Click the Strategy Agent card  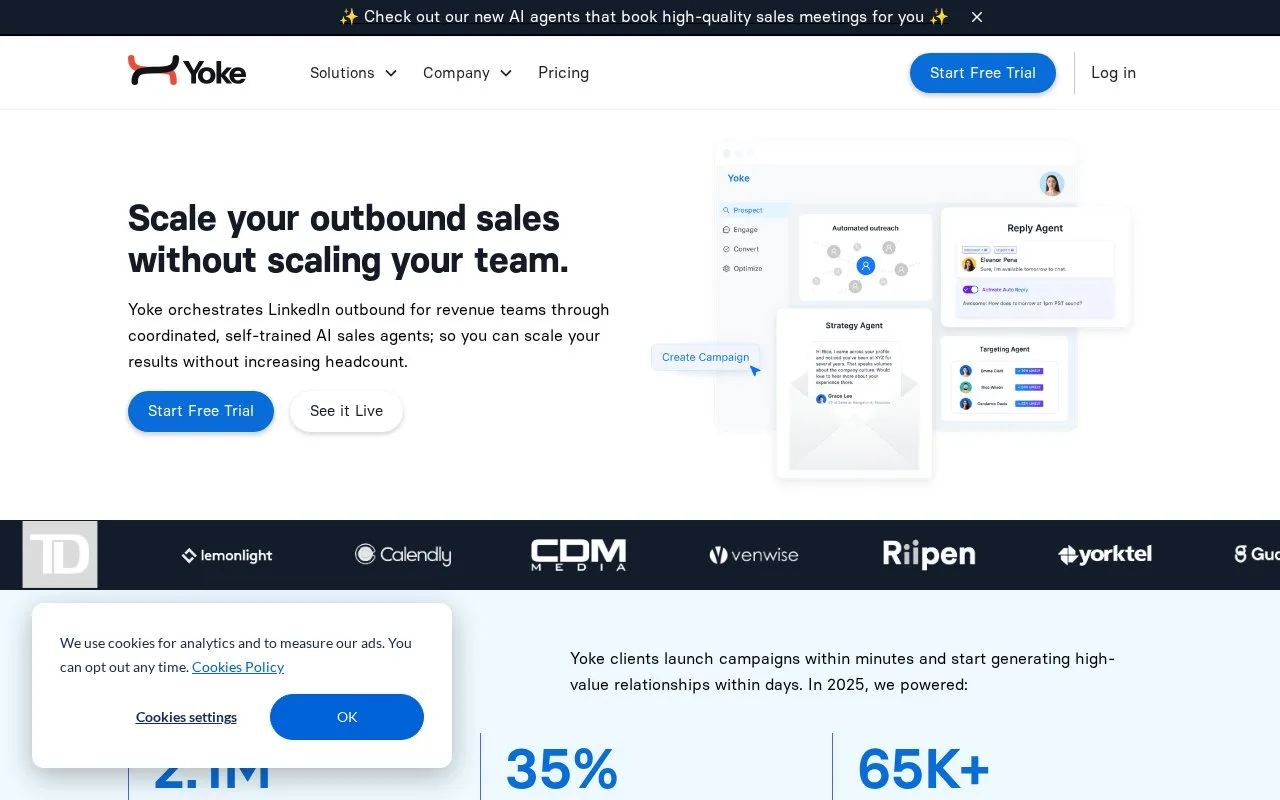click(854, 393)
